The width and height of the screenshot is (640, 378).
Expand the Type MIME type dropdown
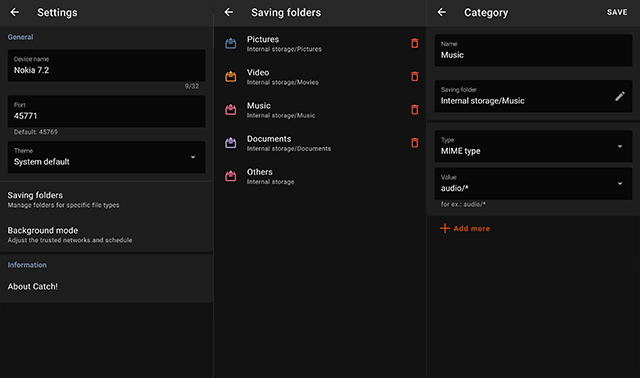pos(620,146)
